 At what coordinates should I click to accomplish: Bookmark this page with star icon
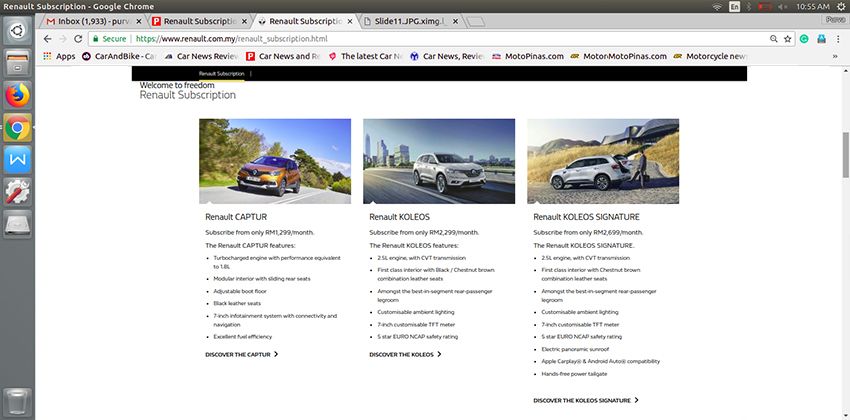[787, 39]
